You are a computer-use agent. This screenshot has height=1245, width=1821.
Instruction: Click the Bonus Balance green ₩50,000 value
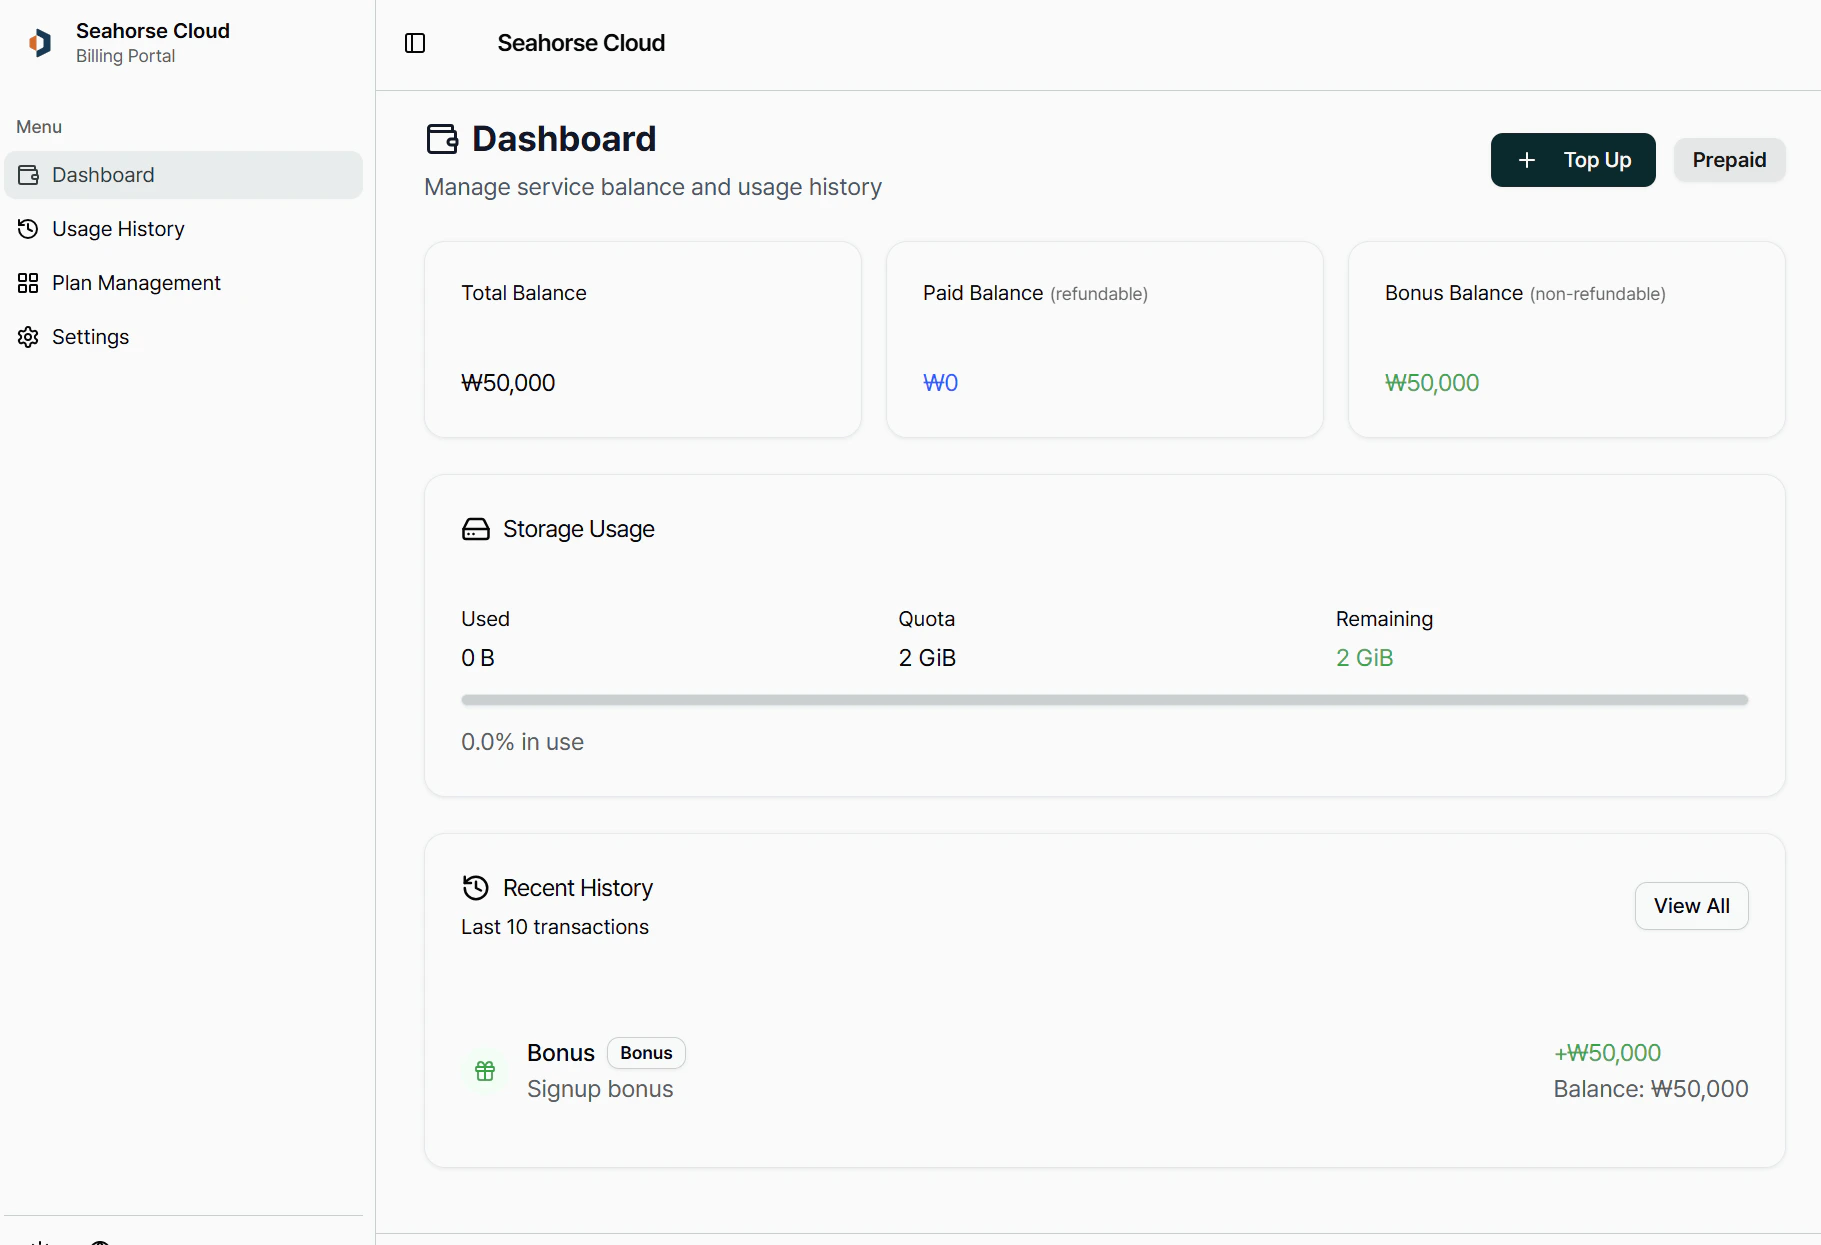click(1432, 383)
